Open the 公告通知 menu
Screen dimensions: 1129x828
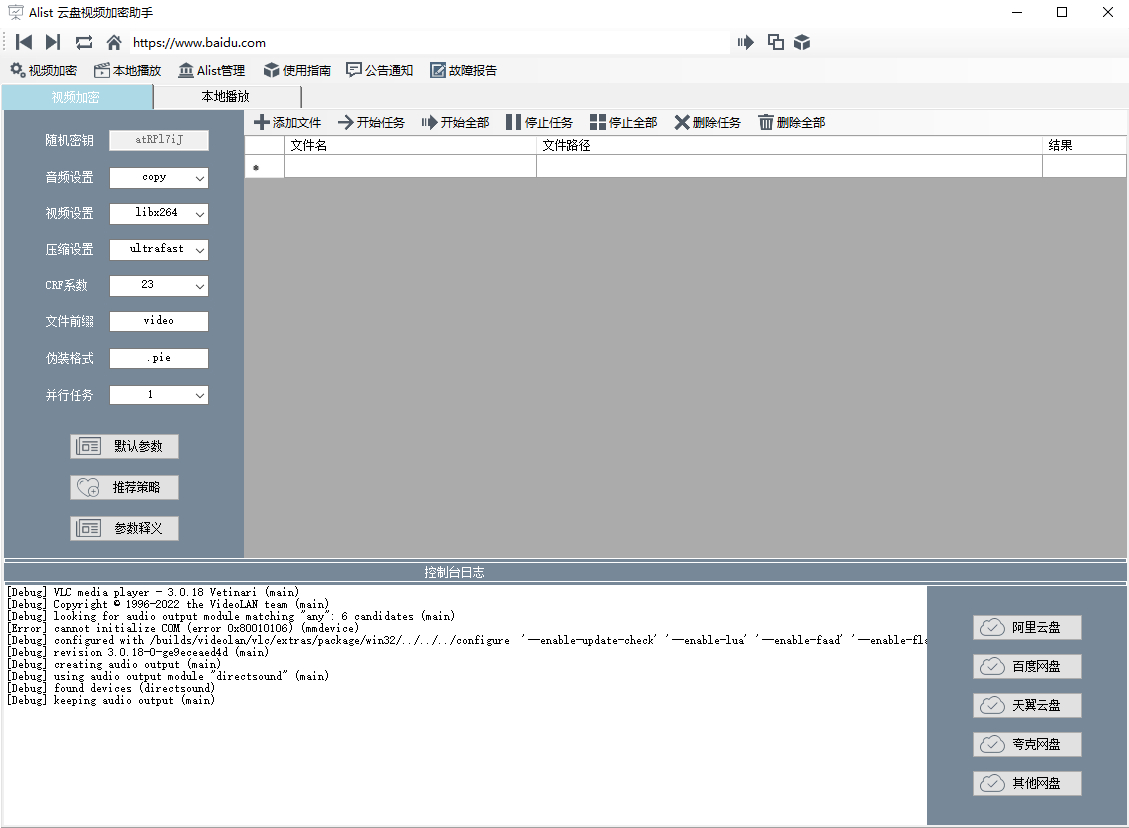click(x=379, y=70)
